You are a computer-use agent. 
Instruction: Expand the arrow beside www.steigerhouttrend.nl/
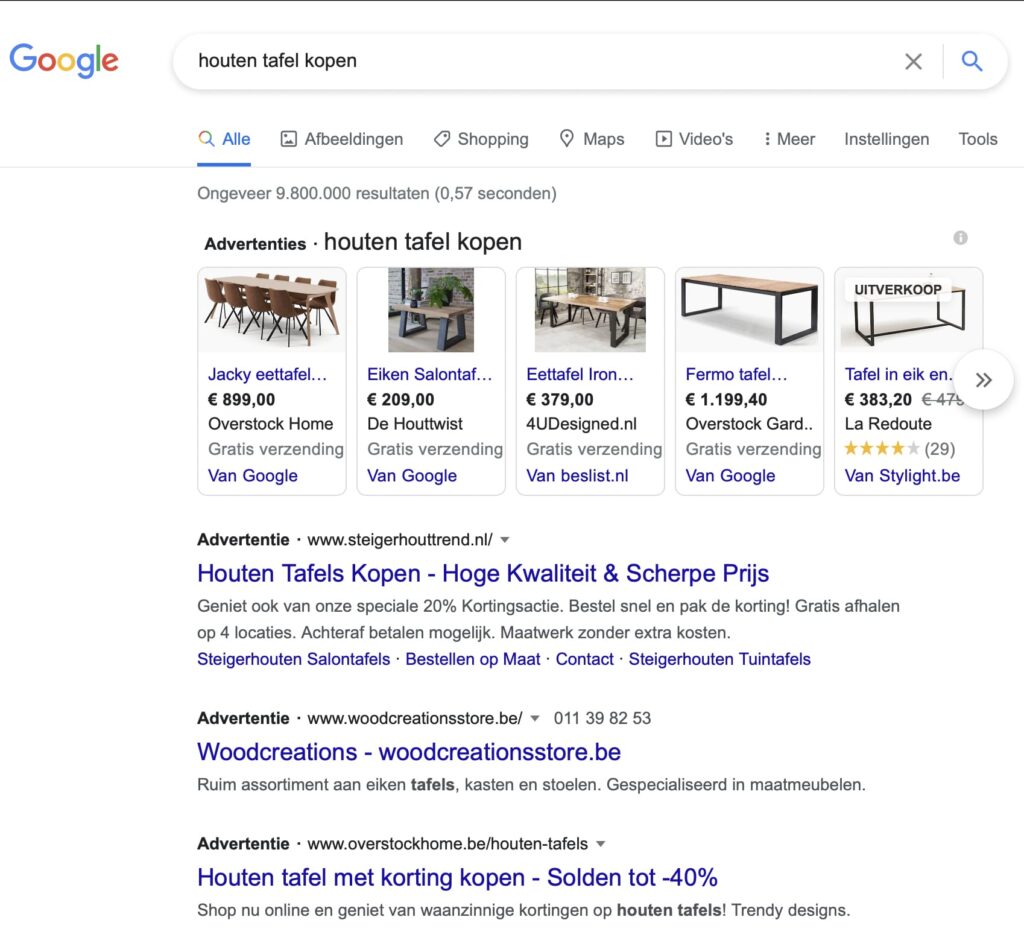(504, 540)
